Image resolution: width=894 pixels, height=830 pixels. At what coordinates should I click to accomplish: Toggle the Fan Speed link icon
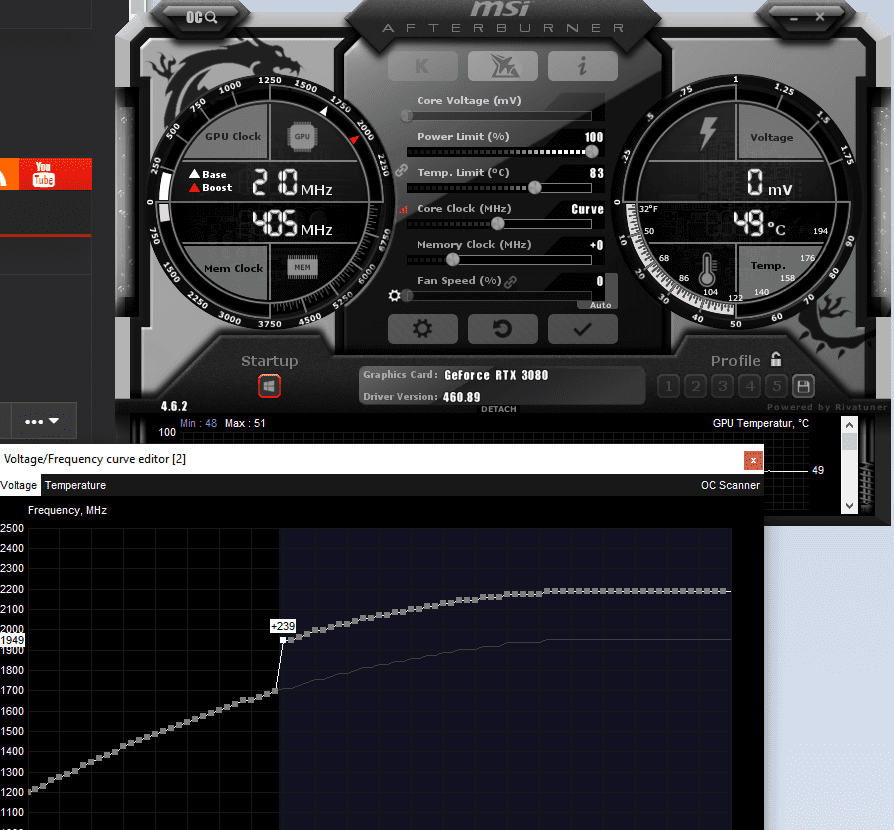(x=510, y=282)
